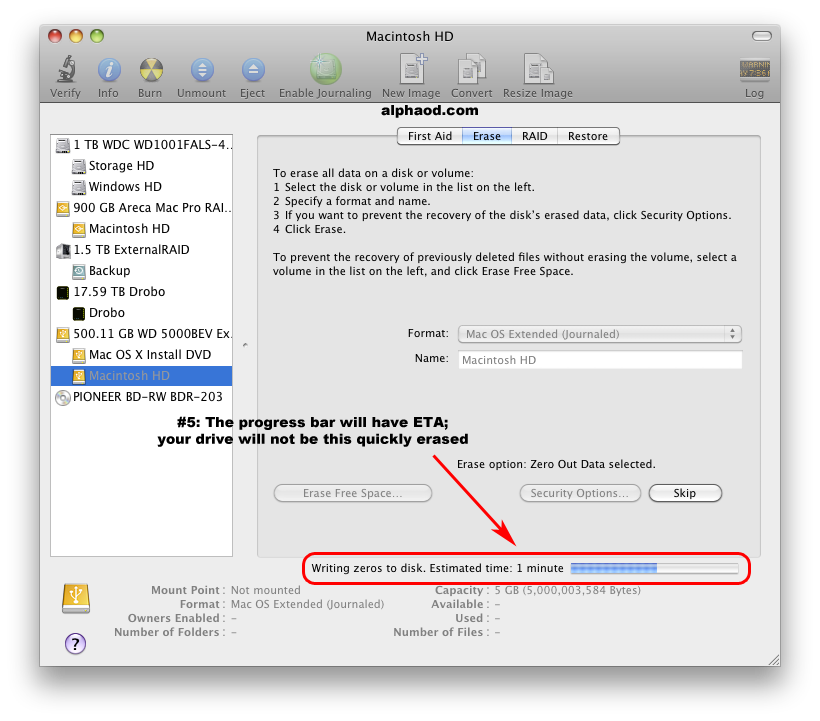Viewport: 820px width, 721px height.
Task: Click the Verify microscope icon
Action: click(x=66, y=70)
